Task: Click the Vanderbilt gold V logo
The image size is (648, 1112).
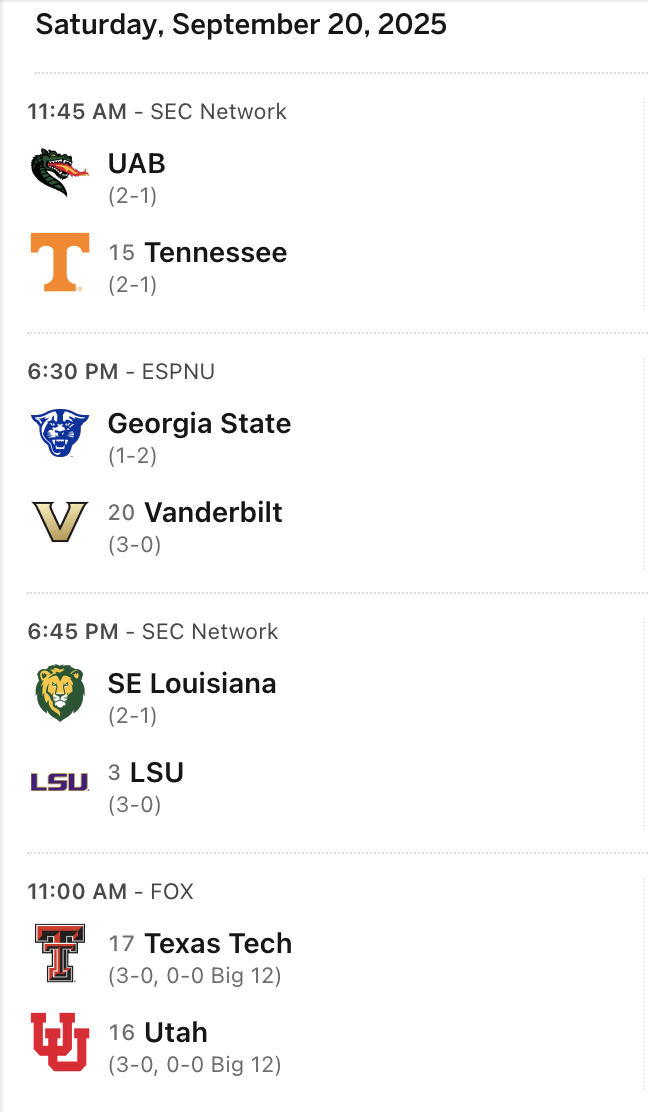Action: (x=60, y=522)
